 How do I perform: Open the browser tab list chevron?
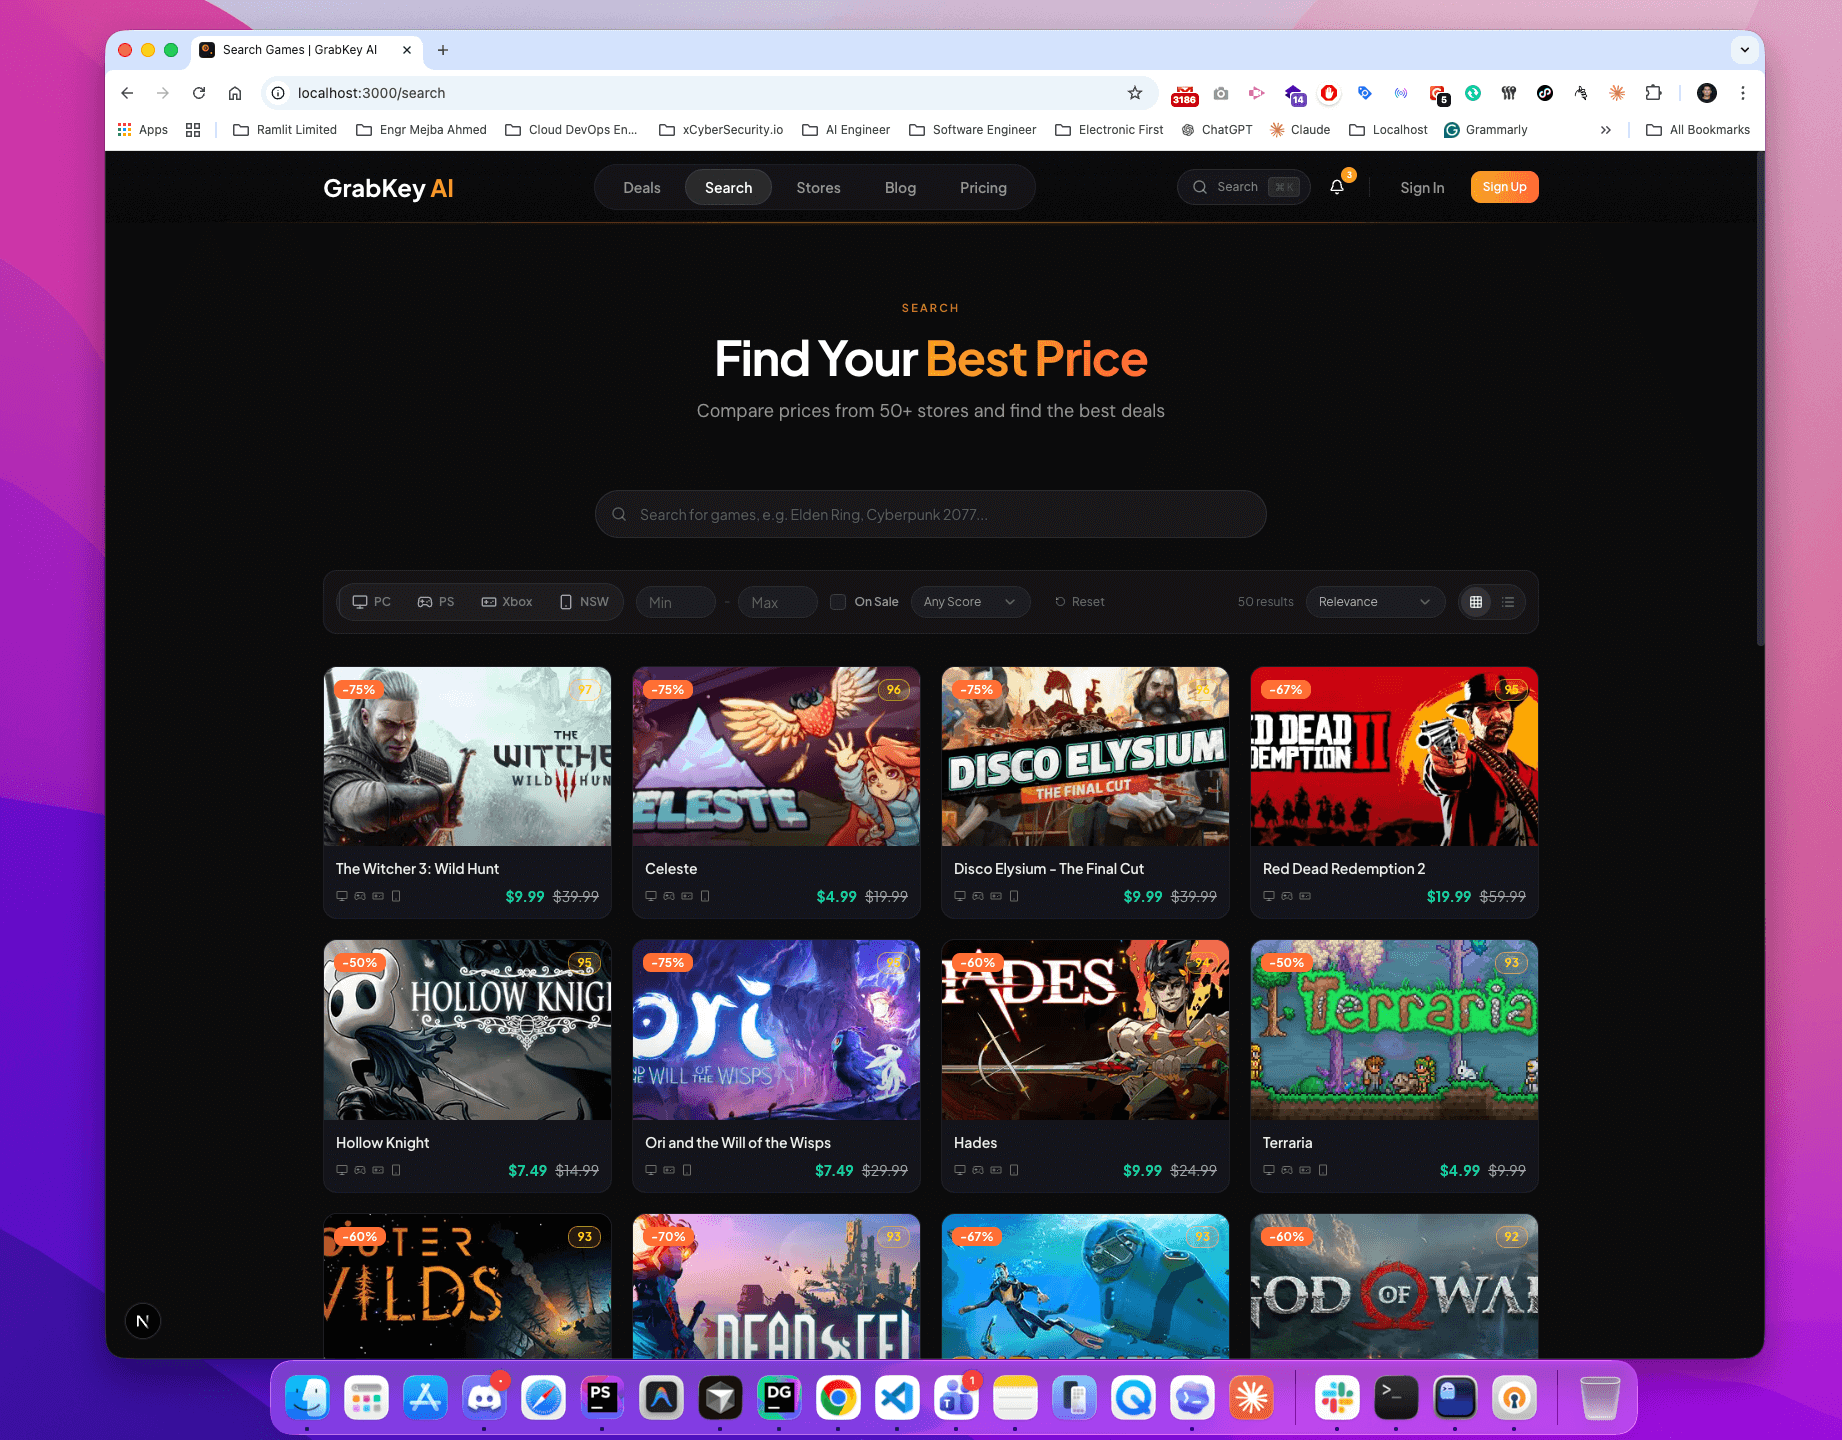click(x=1744, y=49)
